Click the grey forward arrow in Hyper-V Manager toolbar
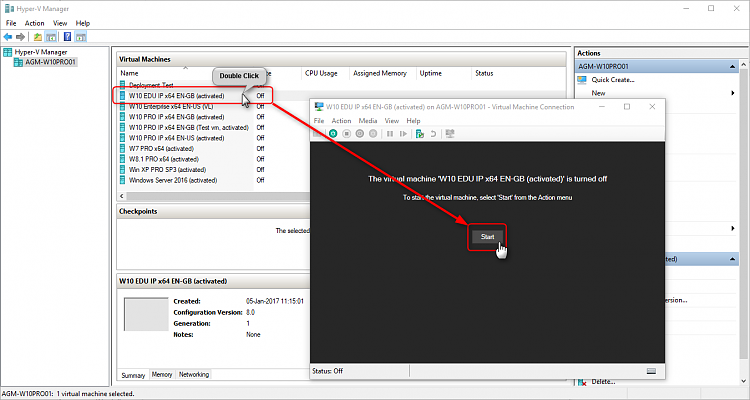The width and height of the screenshot is (750, 400). (x=20, y=37)
